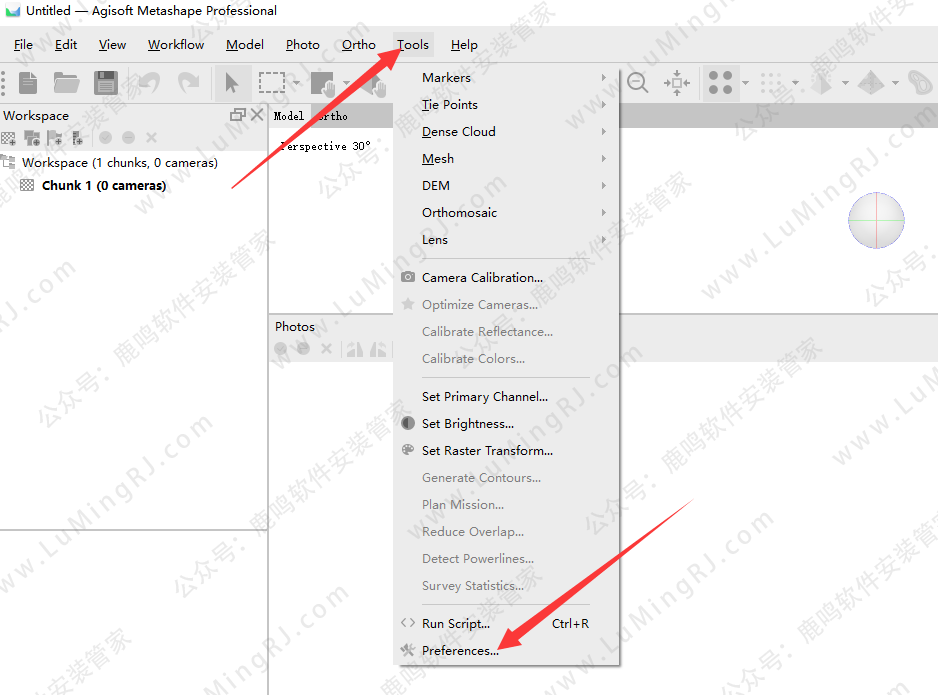
Task: Expand the Dense Cloud submenu
Action: pos(459,132)
